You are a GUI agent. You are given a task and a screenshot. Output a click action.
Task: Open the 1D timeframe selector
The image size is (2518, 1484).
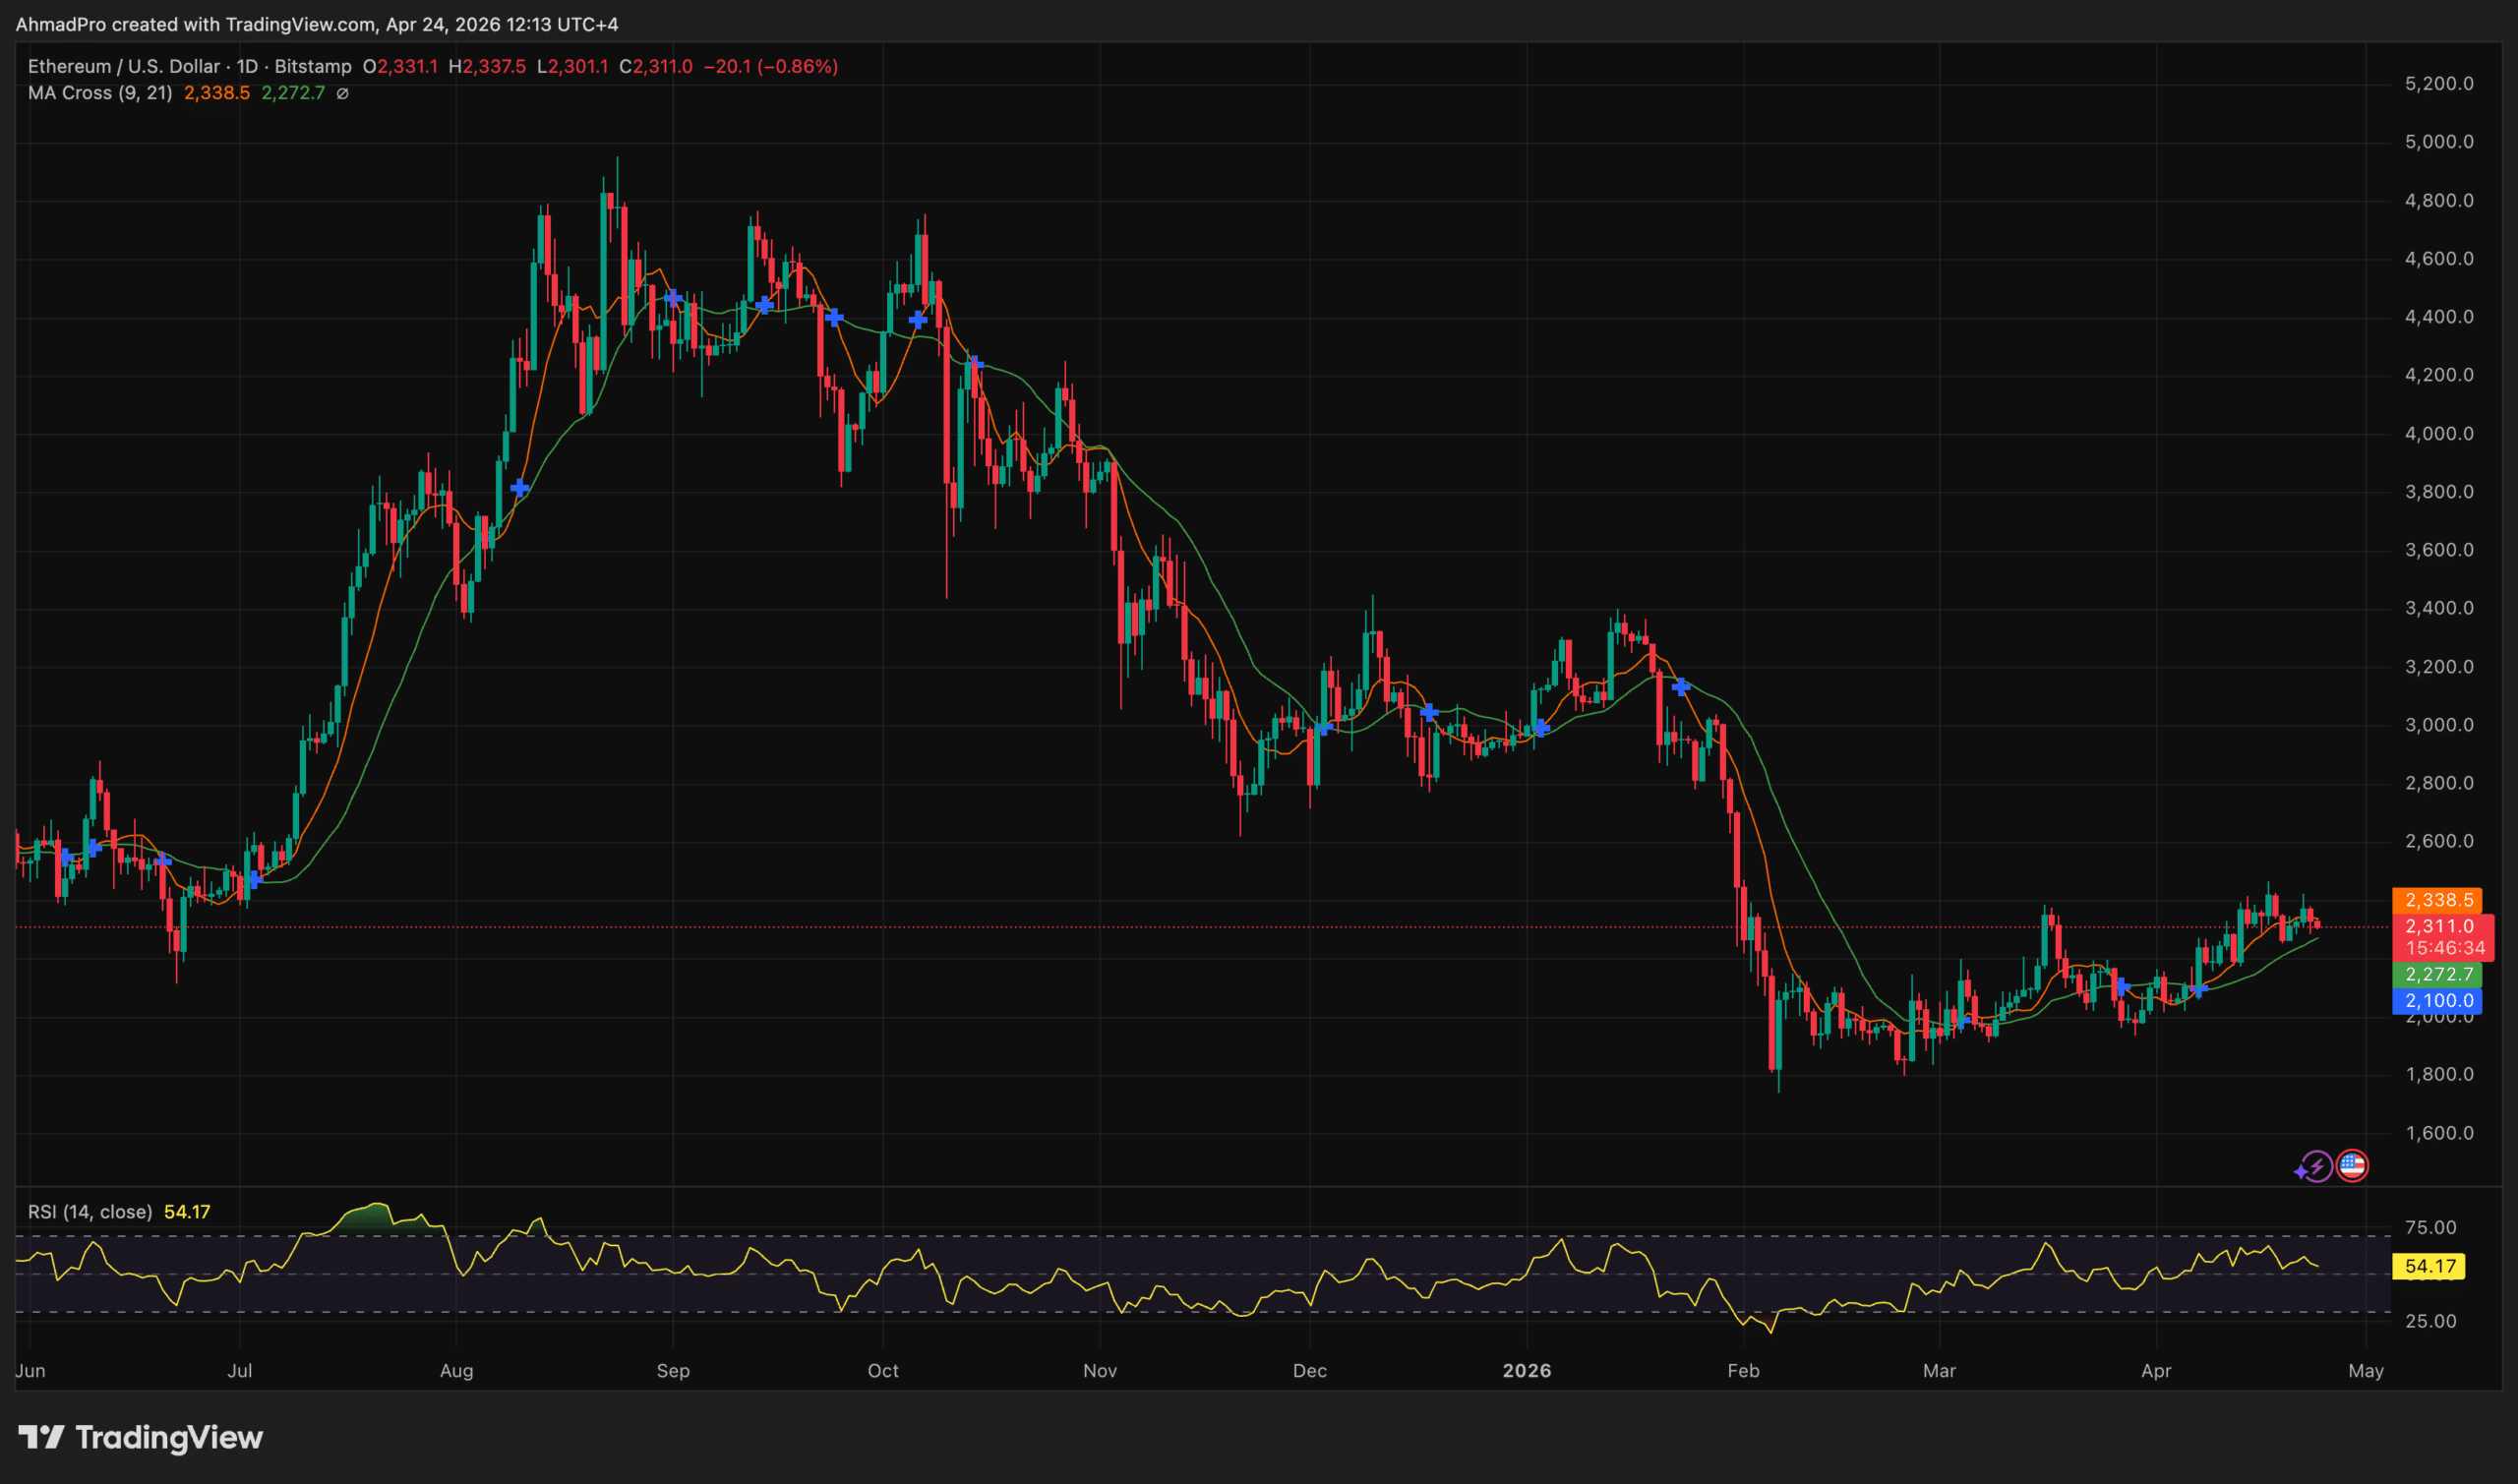coord(246,66)
